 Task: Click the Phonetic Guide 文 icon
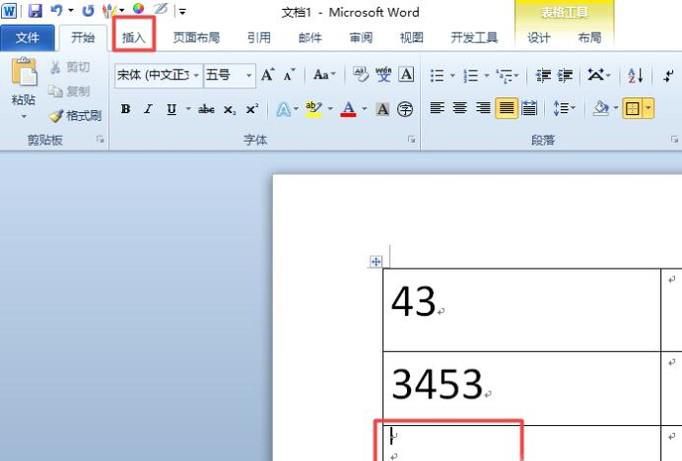[x=383, y=75]
